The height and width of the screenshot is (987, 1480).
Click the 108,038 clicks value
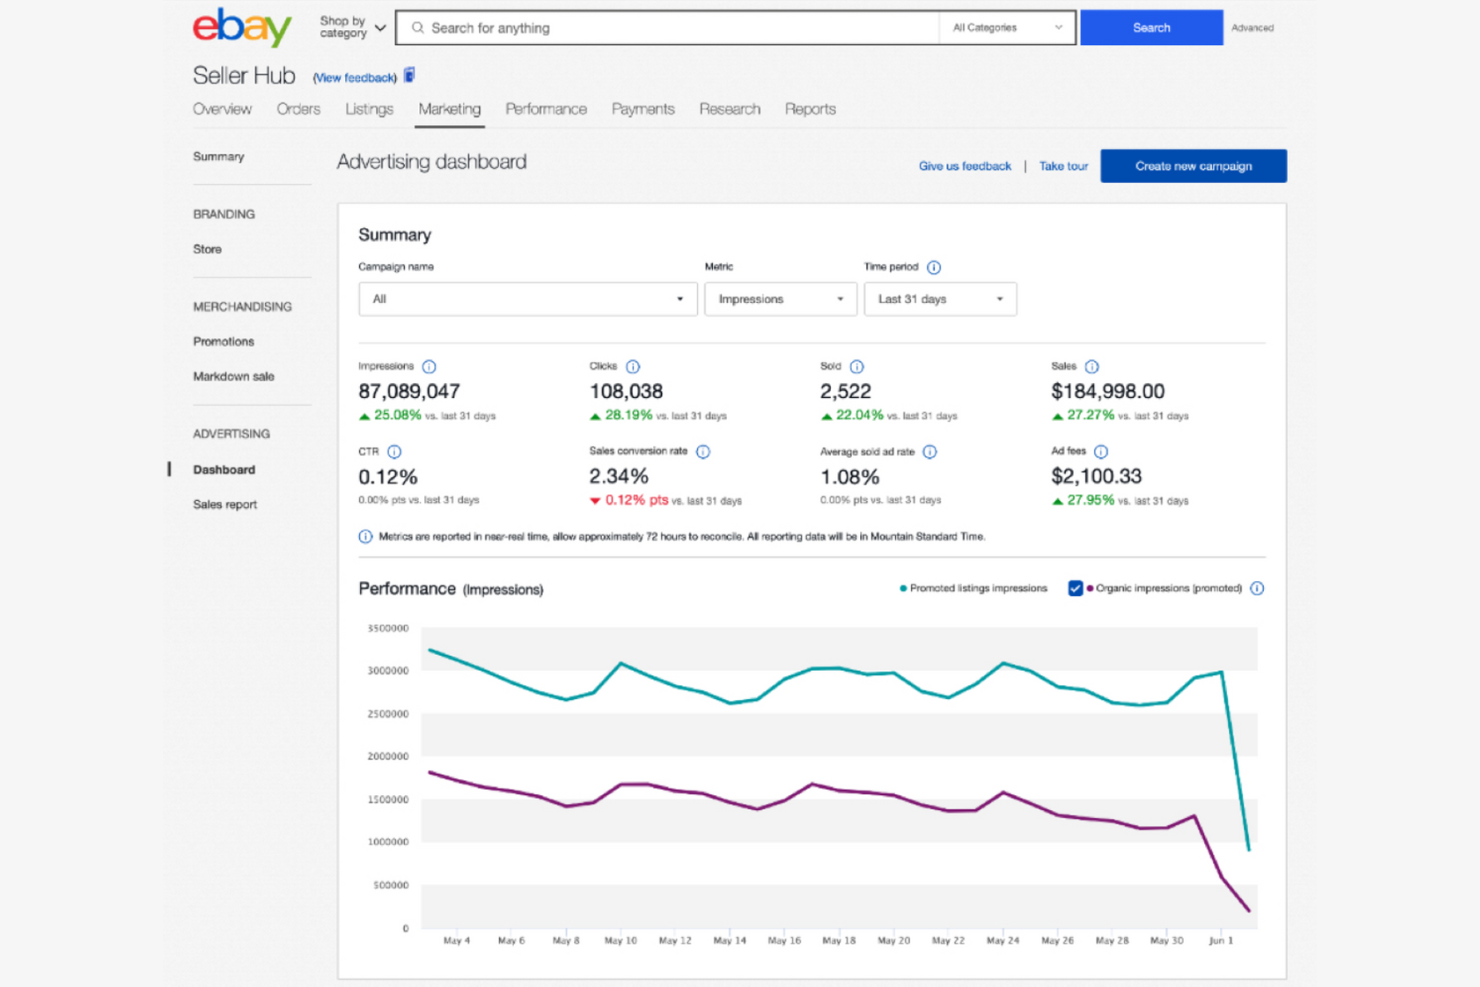pos(626,392)
